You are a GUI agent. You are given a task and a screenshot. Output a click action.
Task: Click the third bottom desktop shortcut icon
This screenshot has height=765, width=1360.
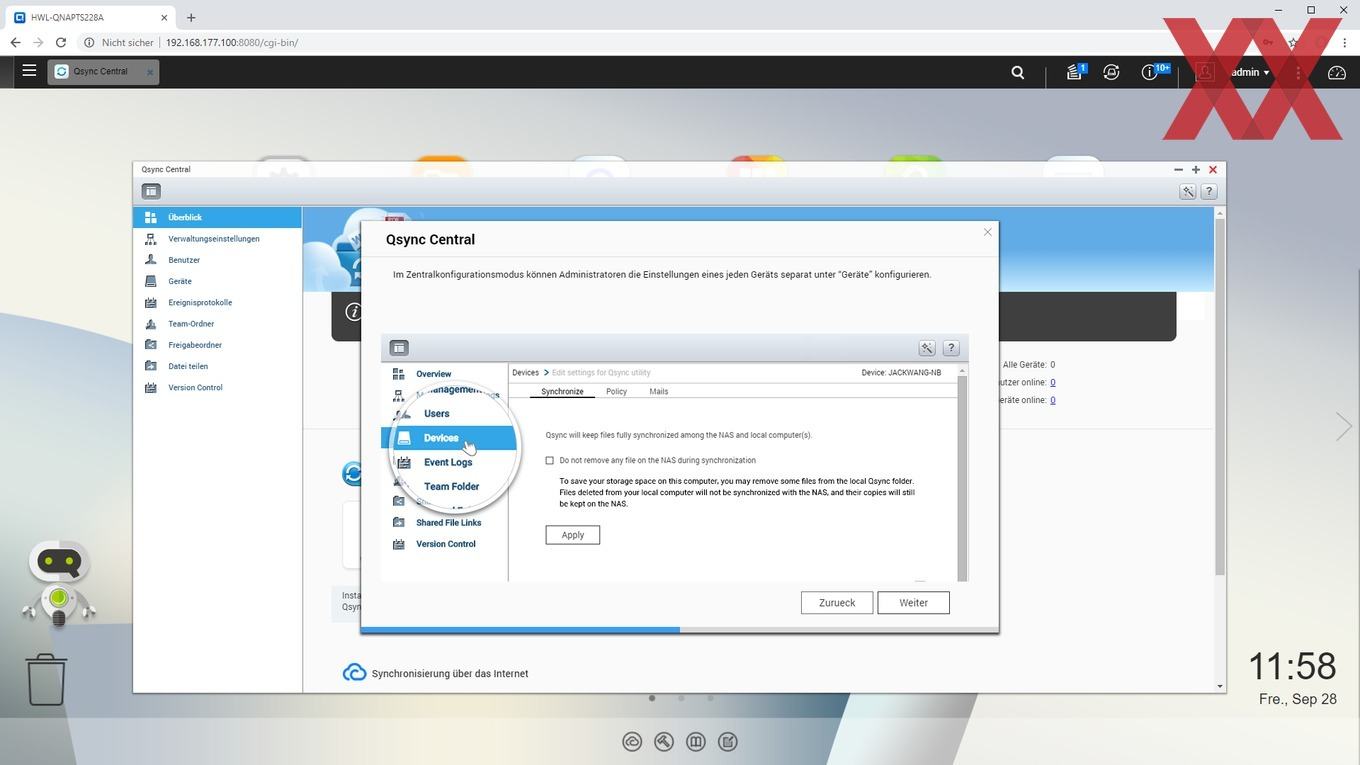point(696,741)
